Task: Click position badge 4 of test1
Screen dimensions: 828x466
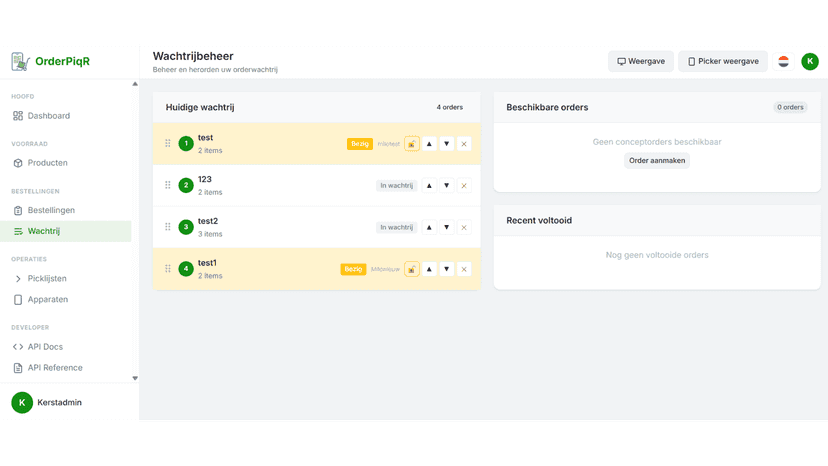Action: pyautogui.click(x=186, y=269)
